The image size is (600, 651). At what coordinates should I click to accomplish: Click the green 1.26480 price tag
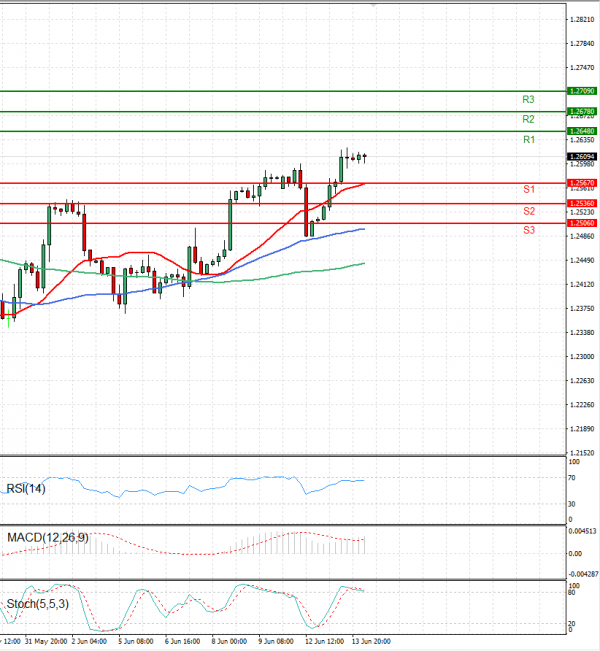pyautogui.click(x=582, y=131)
